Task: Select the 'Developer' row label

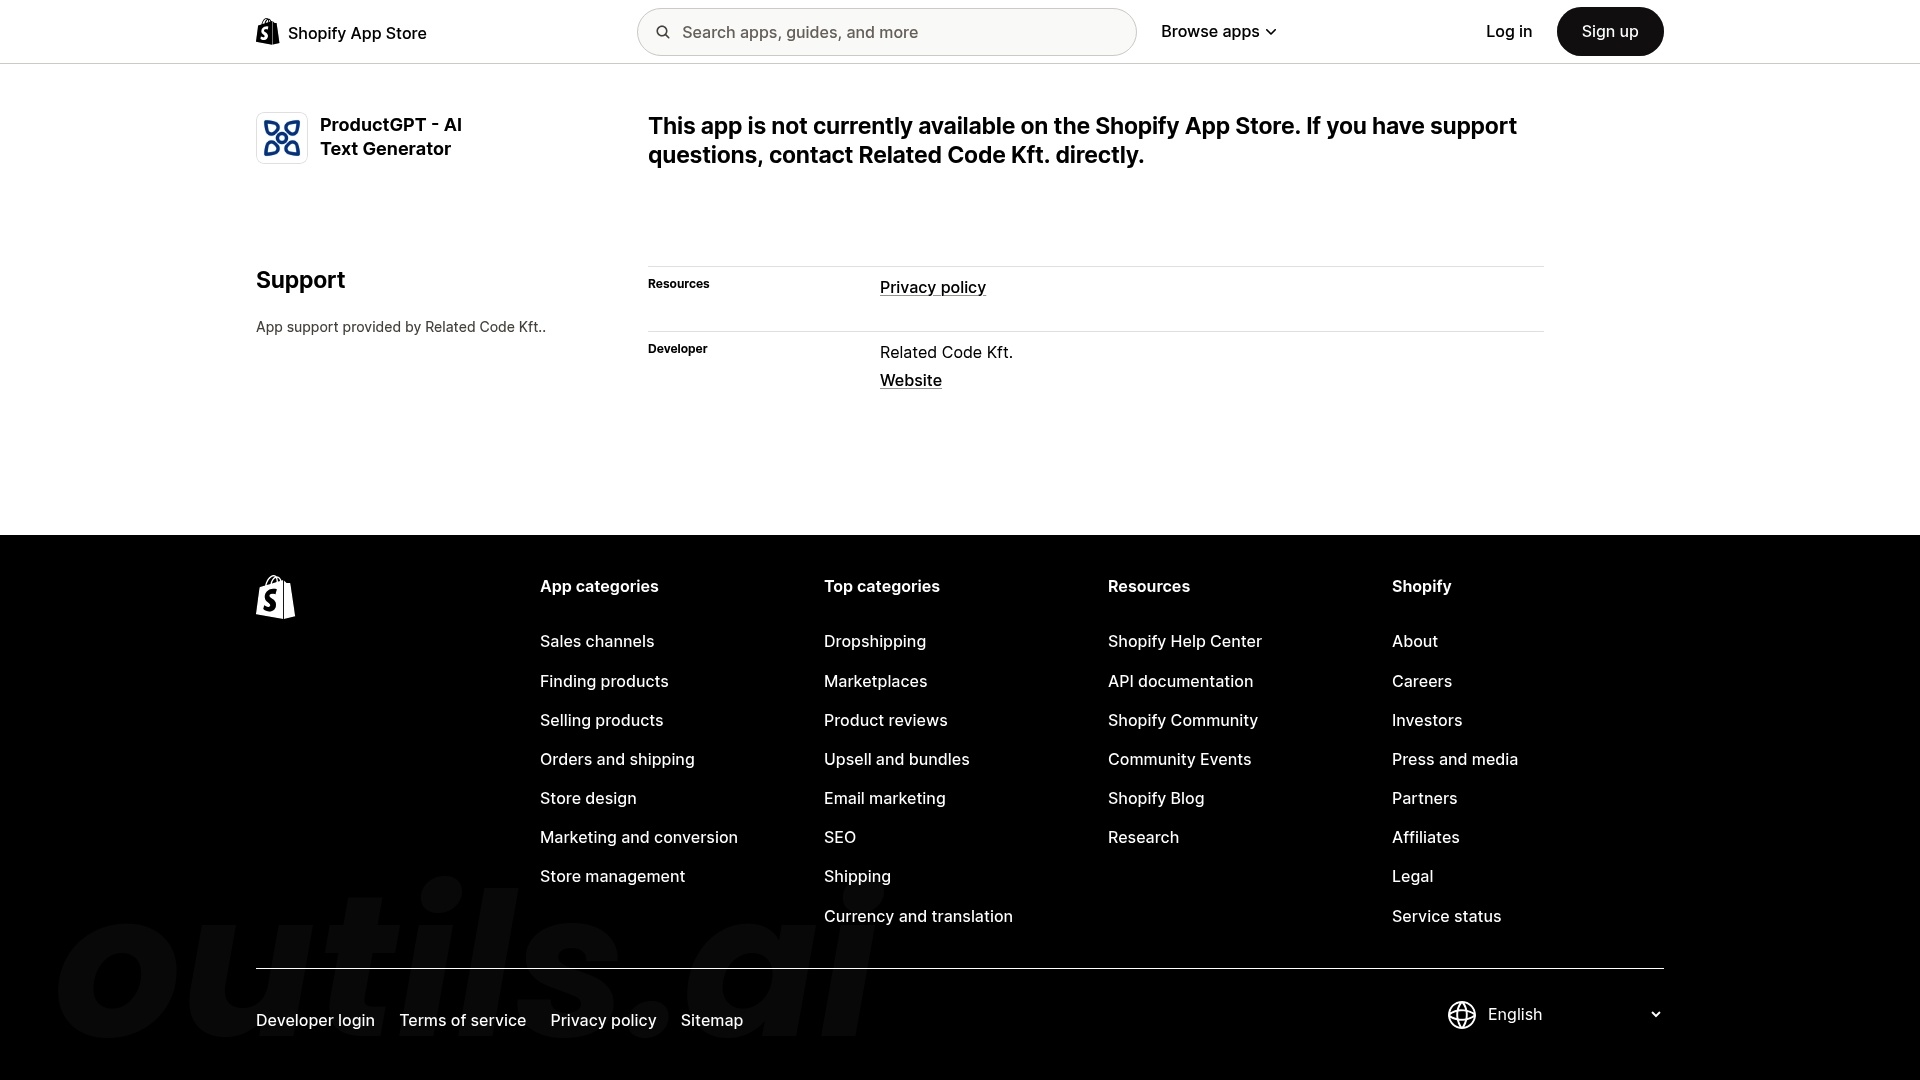Action: 677,349
